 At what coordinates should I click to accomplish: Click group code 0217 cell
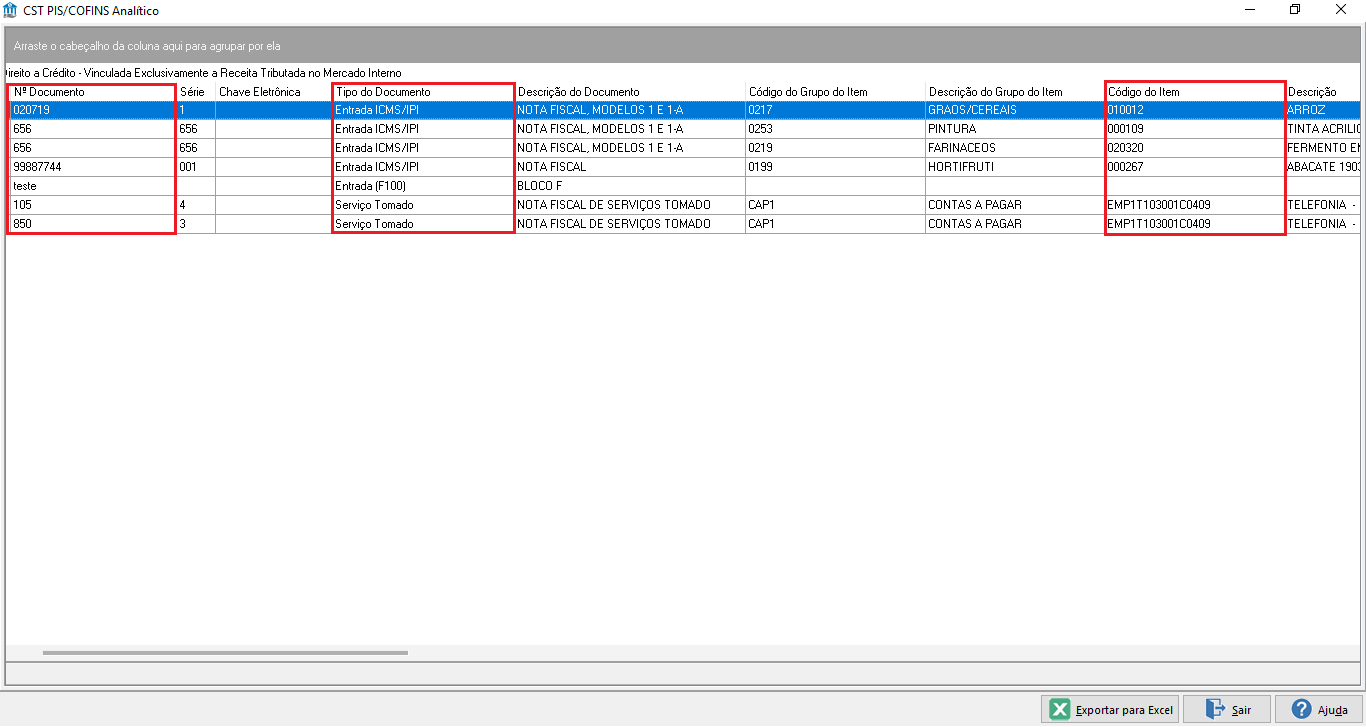tap(835, 110)
